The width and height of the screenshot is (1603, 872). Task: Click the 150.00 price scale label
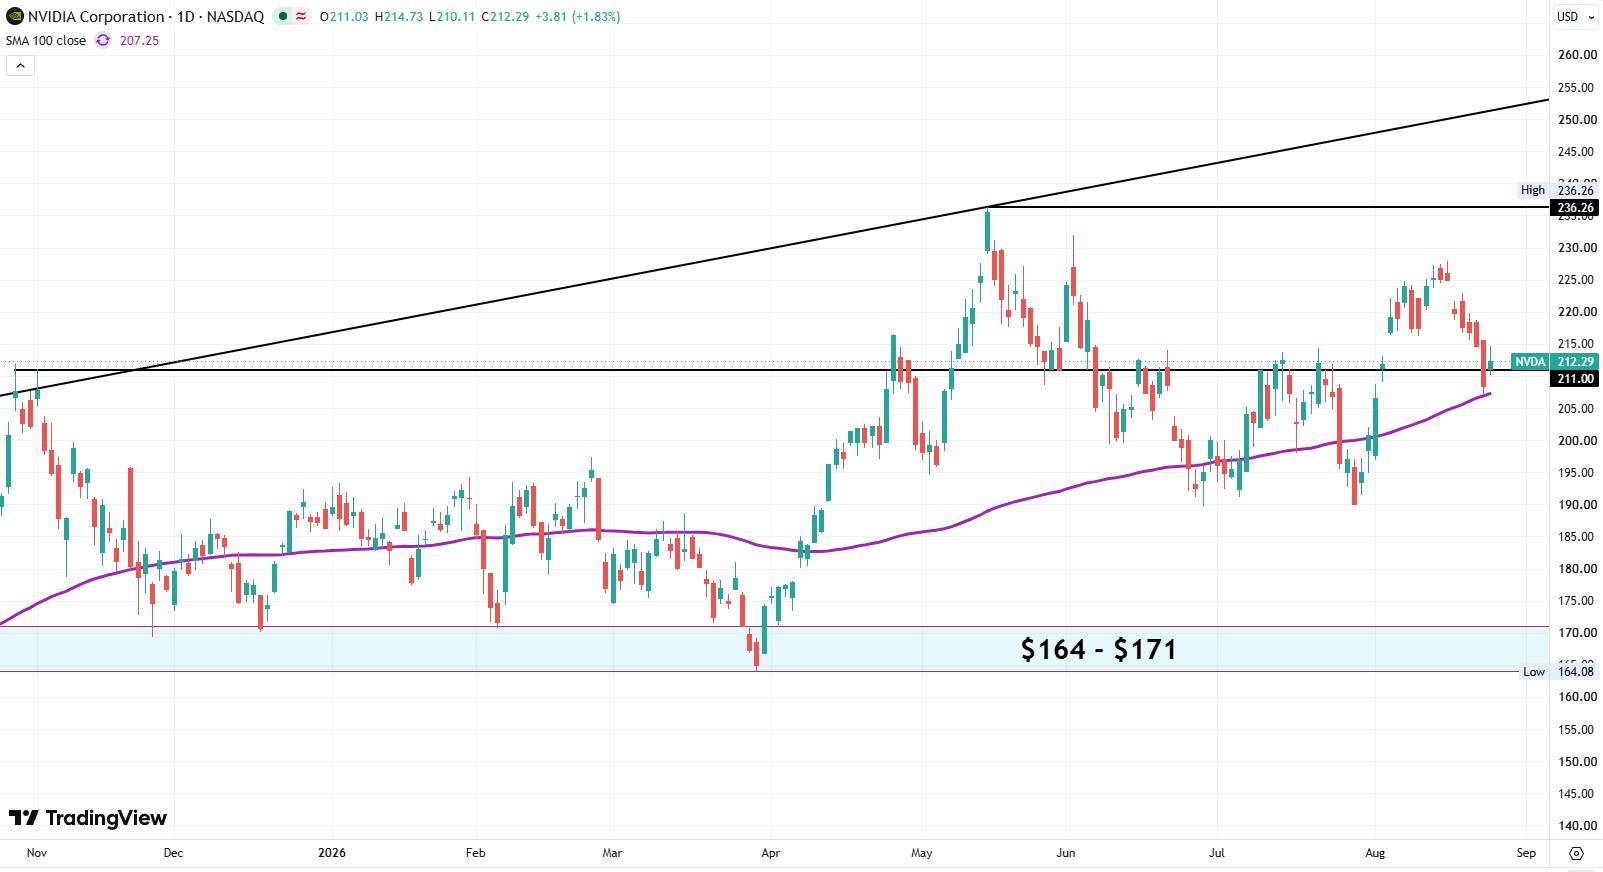point(1577,761)
